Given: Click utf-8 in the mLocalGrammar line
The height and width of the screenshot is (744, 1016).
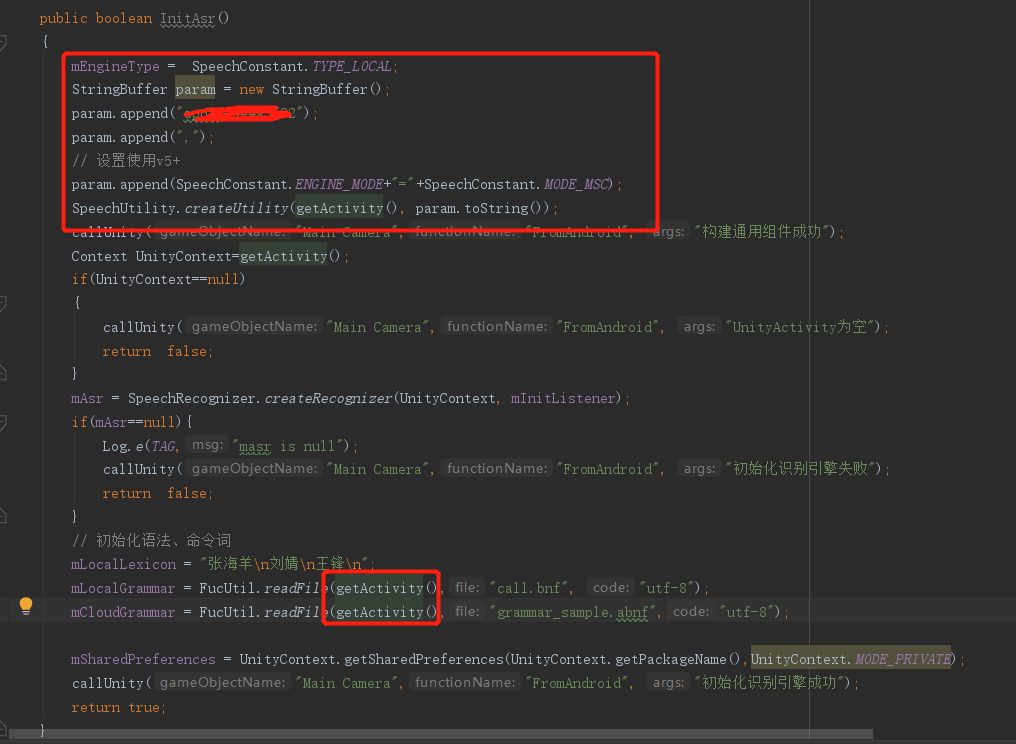Looking at the screenshot, I should tap(666, 588).
